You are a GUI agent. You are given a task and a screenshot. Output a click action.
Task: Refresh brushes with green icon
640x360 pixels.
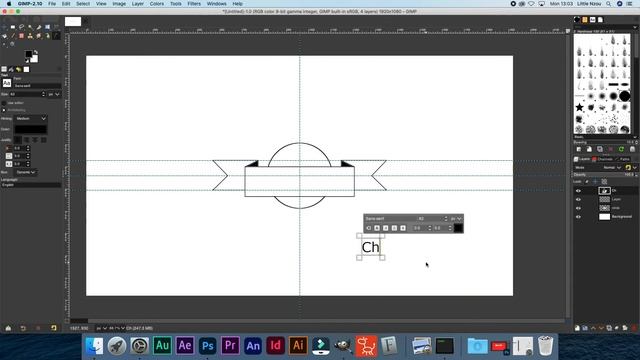(621, 149)
